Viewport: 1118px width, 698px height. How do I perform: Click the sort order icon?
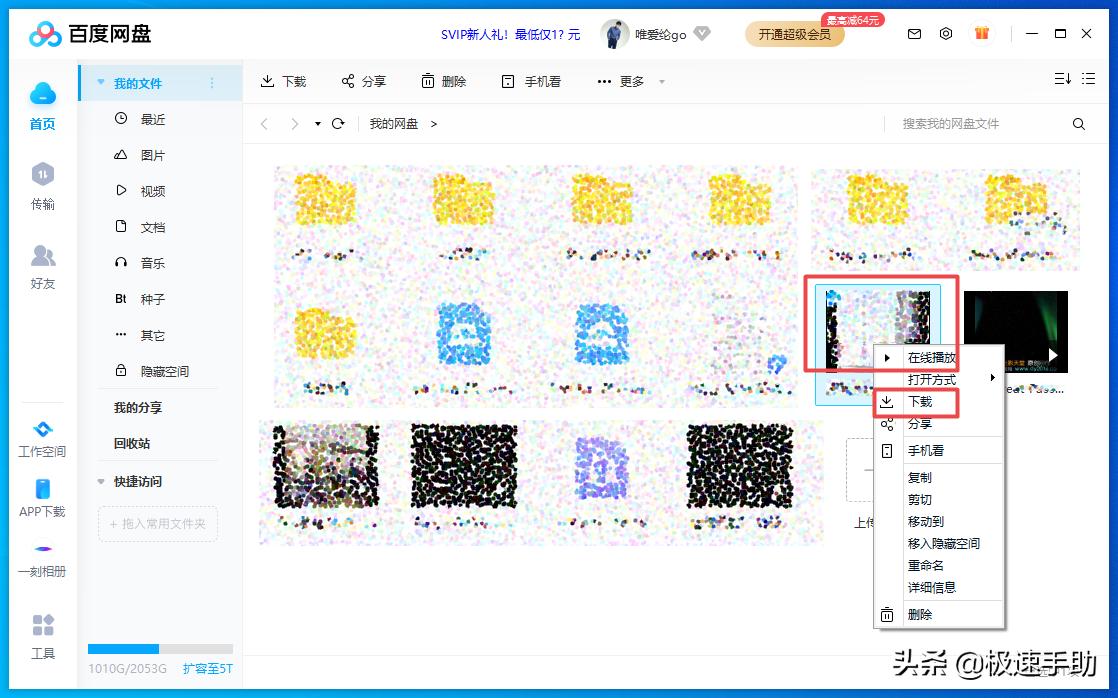pos(1062,79)
